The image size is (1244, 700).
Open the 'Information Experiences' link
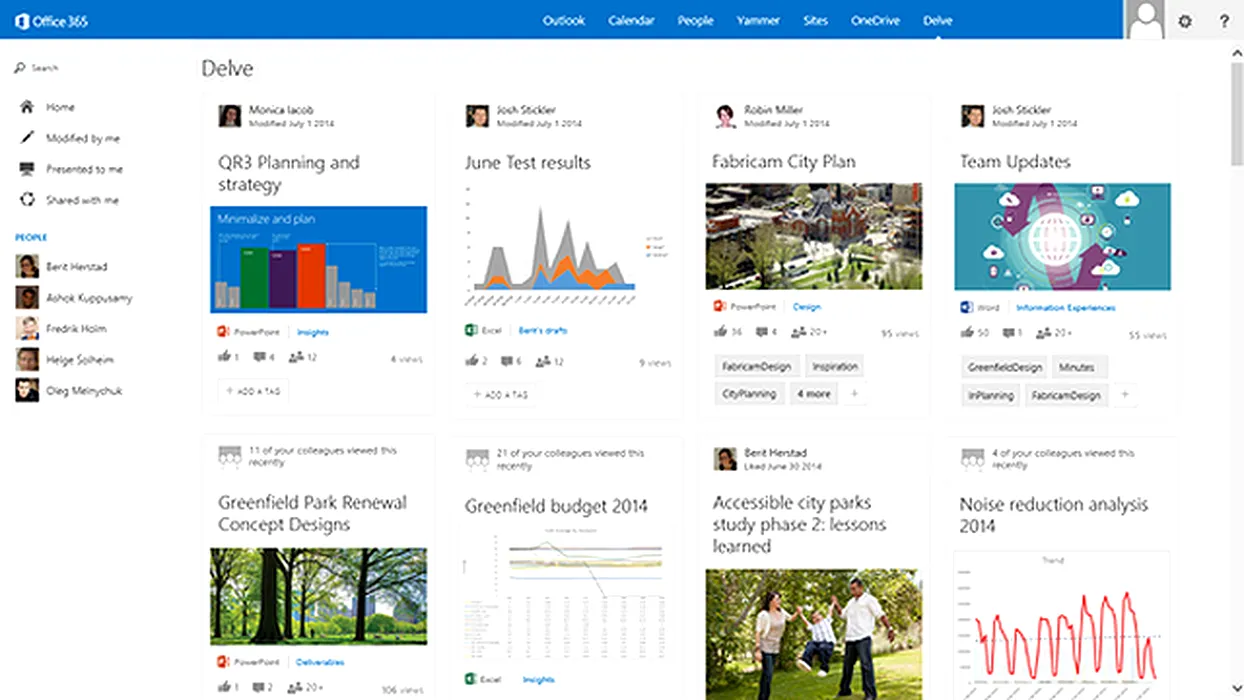[1065, 308]
